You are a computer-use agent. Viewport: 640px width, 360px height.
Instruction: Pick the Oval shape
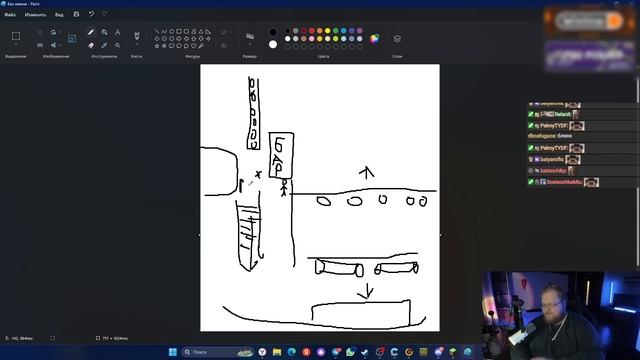171,31
